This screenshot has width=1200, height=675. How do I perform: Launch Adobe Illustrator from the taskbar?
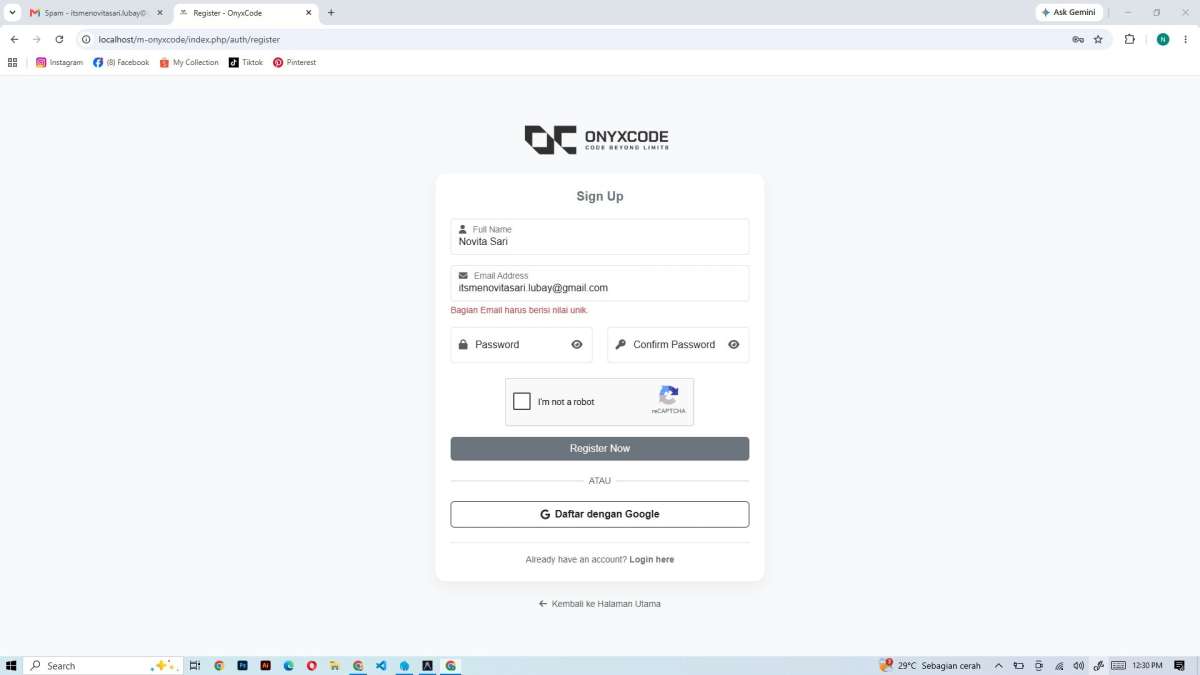[x=265, y=666]
